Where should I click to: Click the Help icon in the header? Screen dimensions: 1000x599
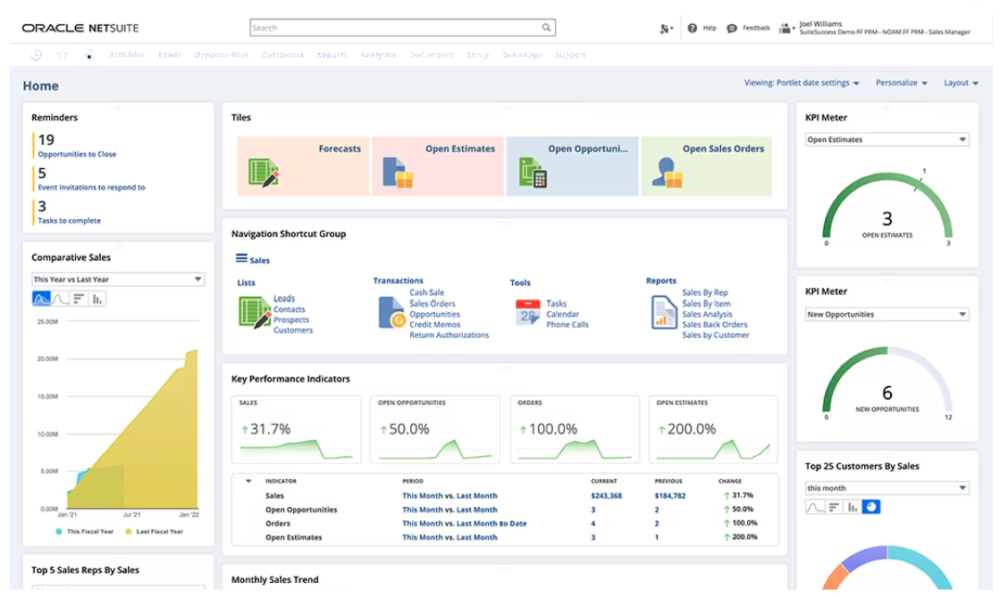click(691, 27)
